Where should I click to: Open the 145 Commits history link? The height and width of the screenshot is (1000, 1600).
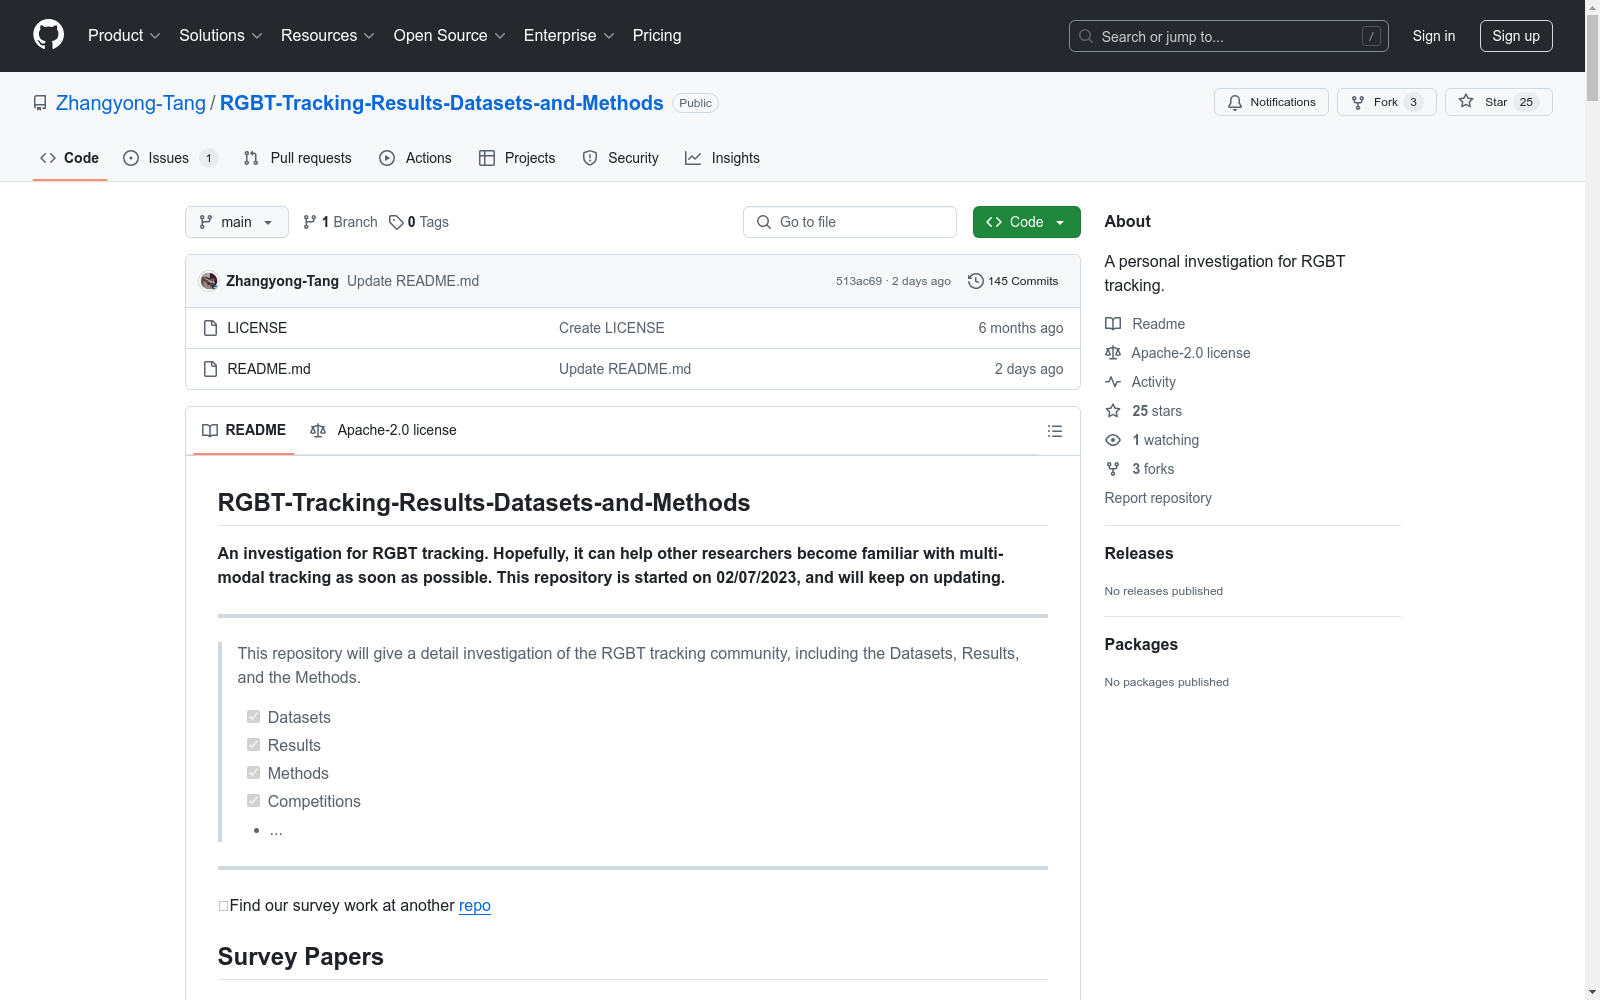1013,281
